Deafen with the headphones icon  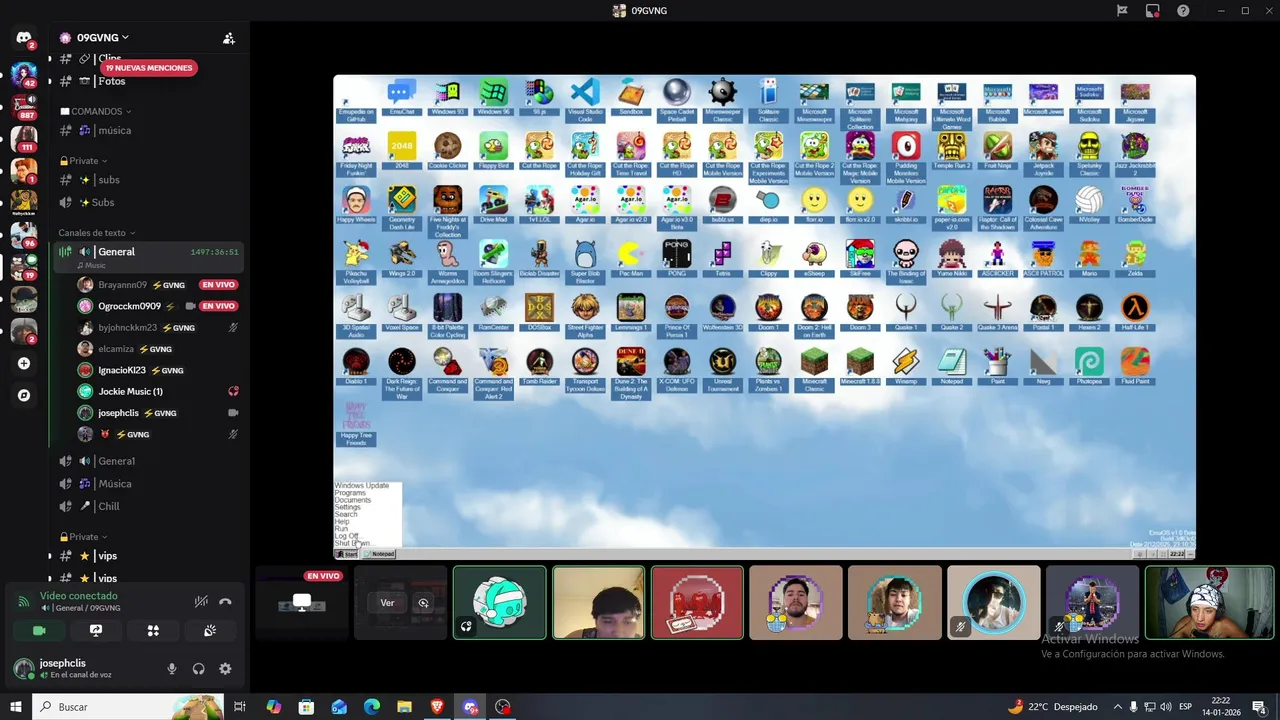198,669
